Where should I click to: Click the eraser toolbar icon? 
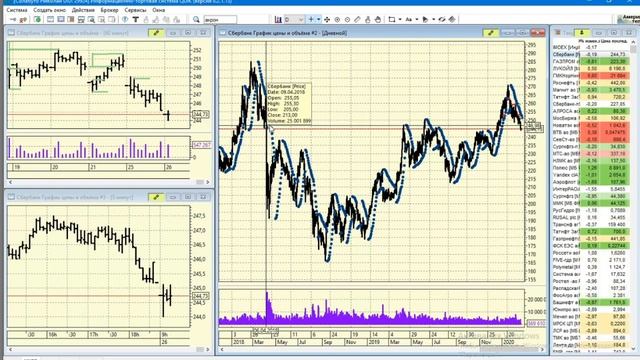tap(452, 20)
